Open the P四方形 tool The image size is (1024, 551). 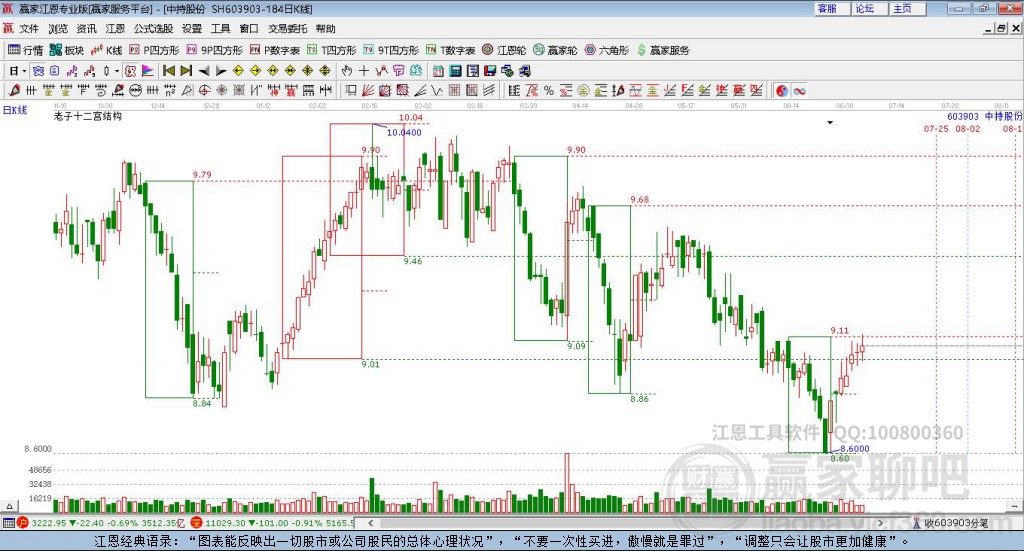point(154,50)
